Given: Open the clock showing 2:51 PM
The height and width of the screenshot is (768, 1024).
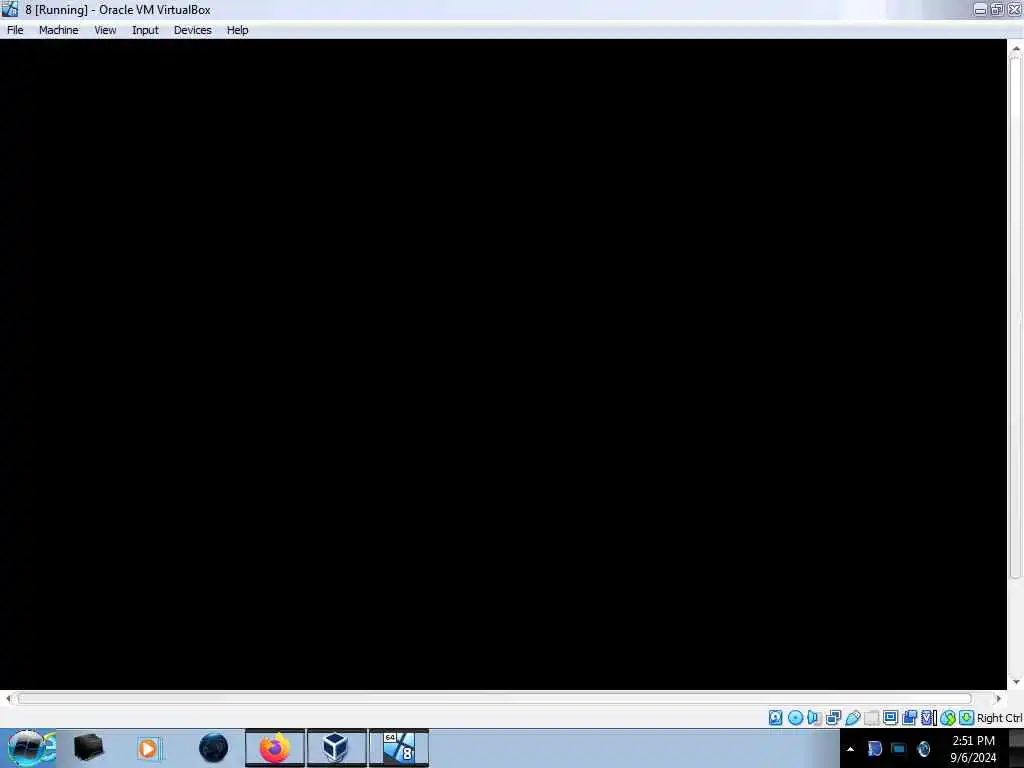Looking at the screenshot, I should (x=973, y=748).
